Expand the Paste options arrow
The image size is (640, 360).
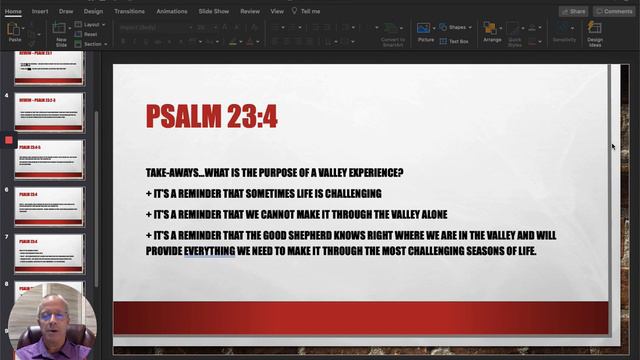tap(23, 29)
